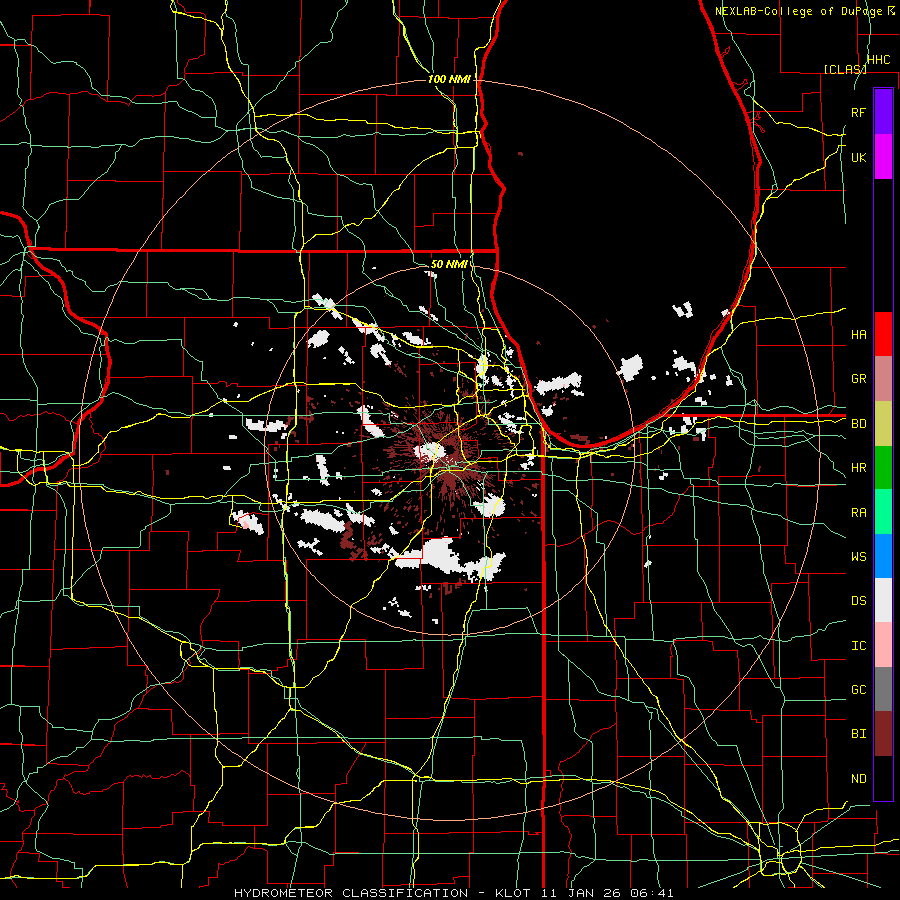This screenshot has width=900, height=900.
Task: Click the KLOT station identifier
Action: pos(513,893)
